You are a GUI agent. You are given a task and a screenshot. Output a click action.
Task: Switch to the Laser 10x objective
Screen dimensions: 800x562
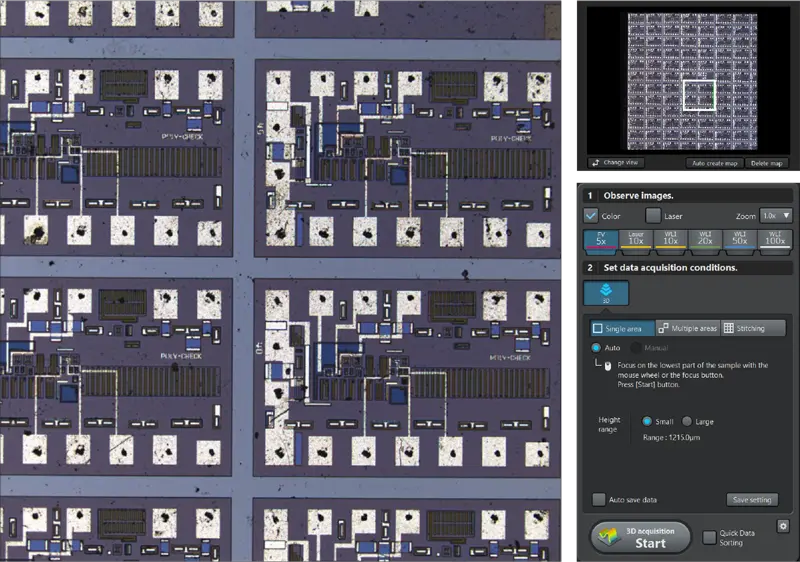[636, 240]
